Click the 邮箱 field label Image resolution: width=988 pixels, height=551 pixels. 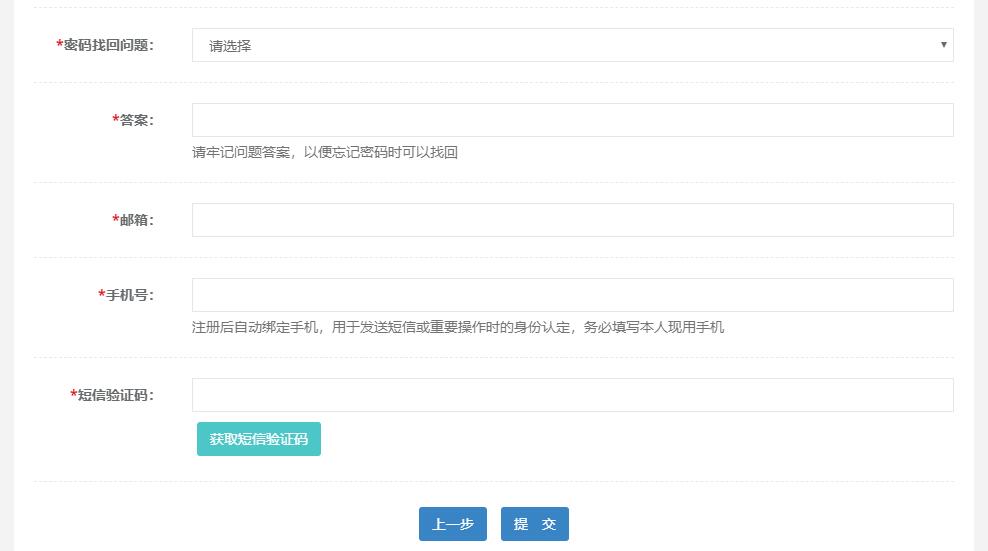[136, 220]
